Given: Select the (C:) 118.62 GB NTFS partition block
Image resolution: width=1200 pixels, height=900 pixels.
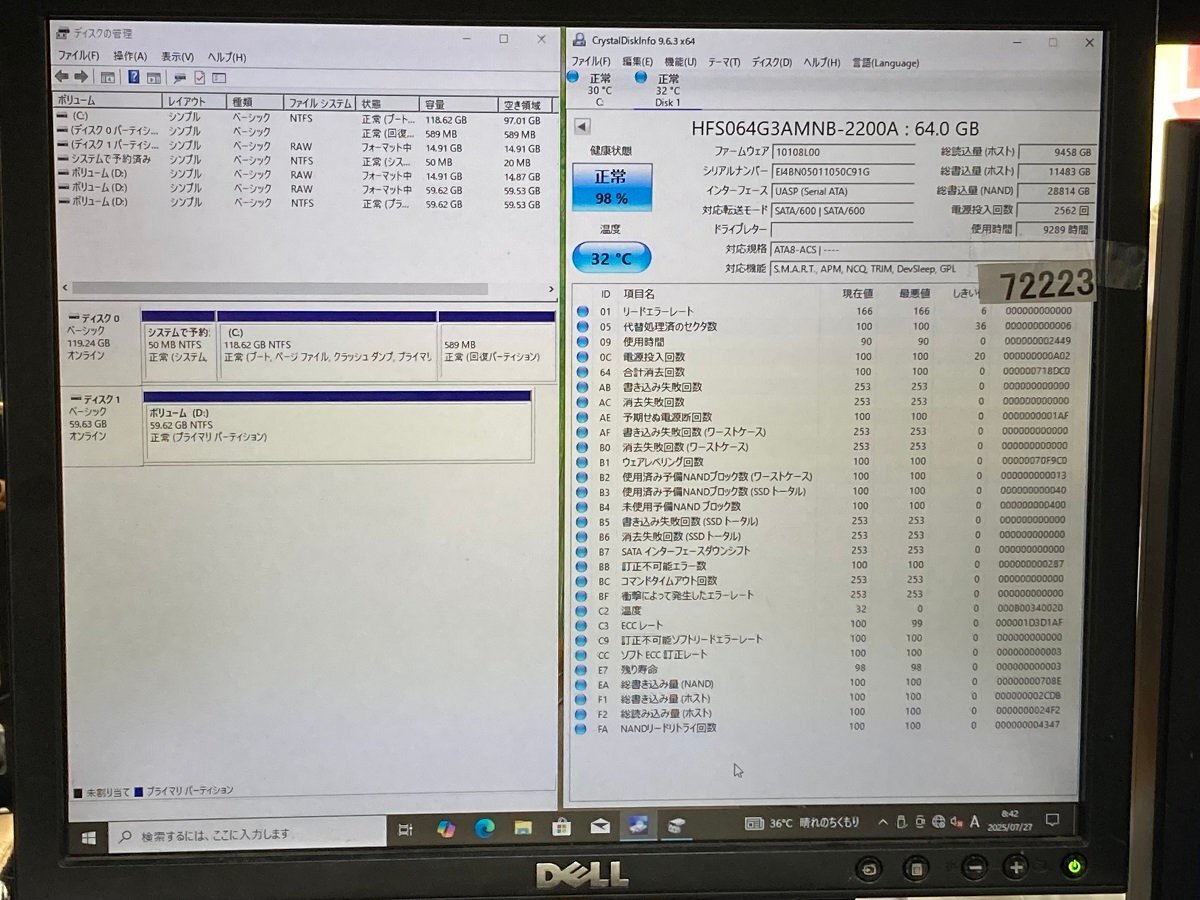Looking at the screenshot, I should (x=327, y=345).
